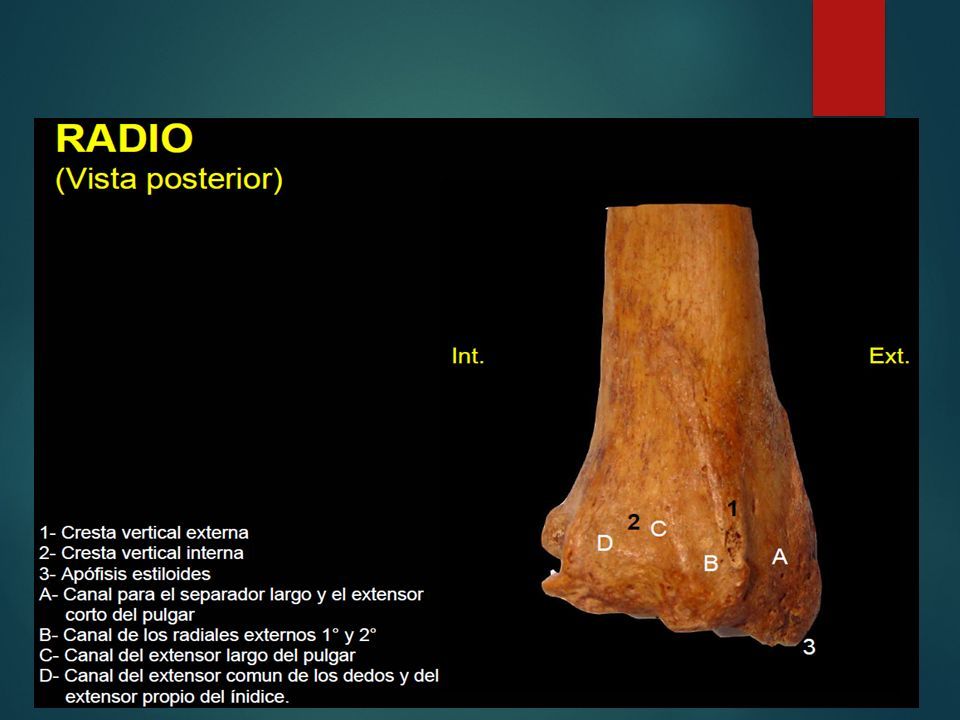Click marker '3' near styloid process
Screen dimensions: 960x720
(809, 647)
